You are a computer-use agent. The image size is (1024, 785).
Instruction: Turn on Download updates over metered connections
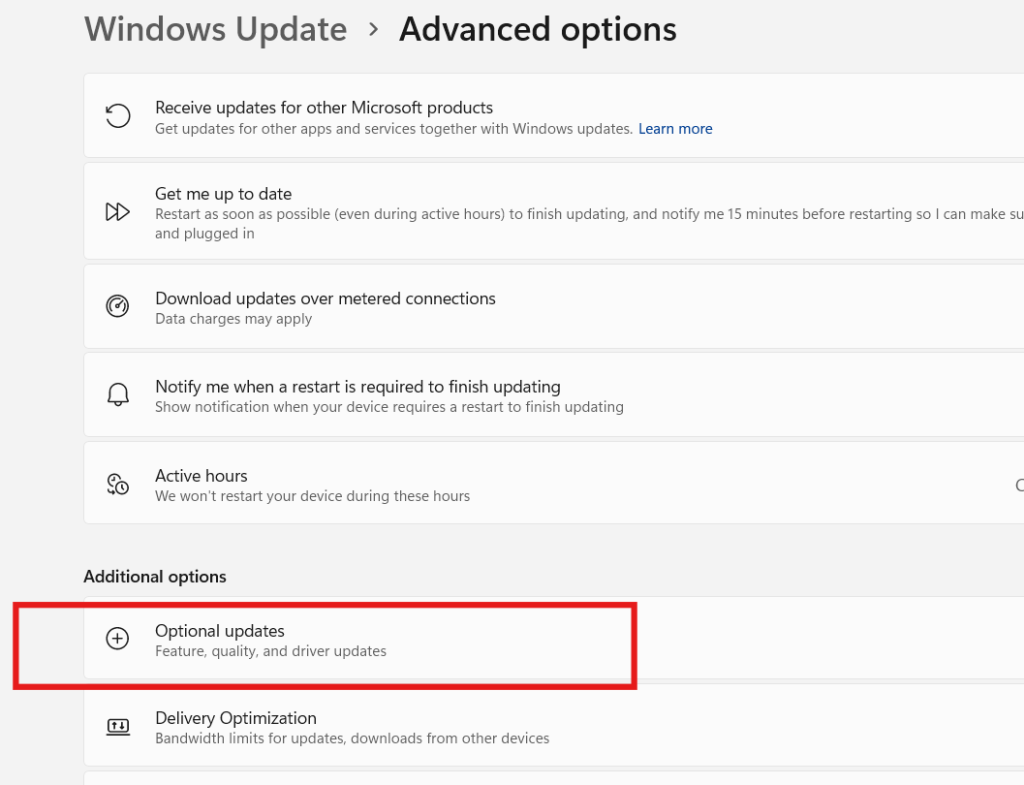[x=500, y=306]
